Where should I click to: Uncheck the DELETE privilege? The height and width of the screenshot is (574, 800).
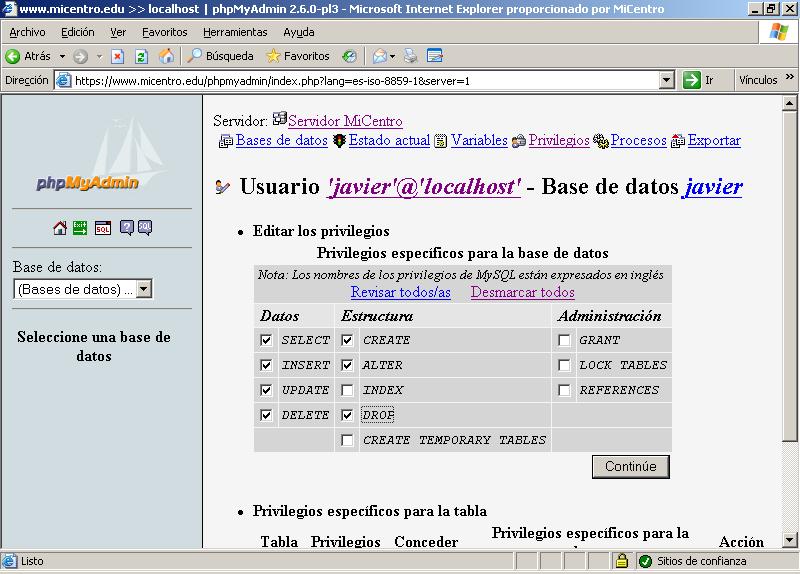pyautogui.click(x=266, y=415)
